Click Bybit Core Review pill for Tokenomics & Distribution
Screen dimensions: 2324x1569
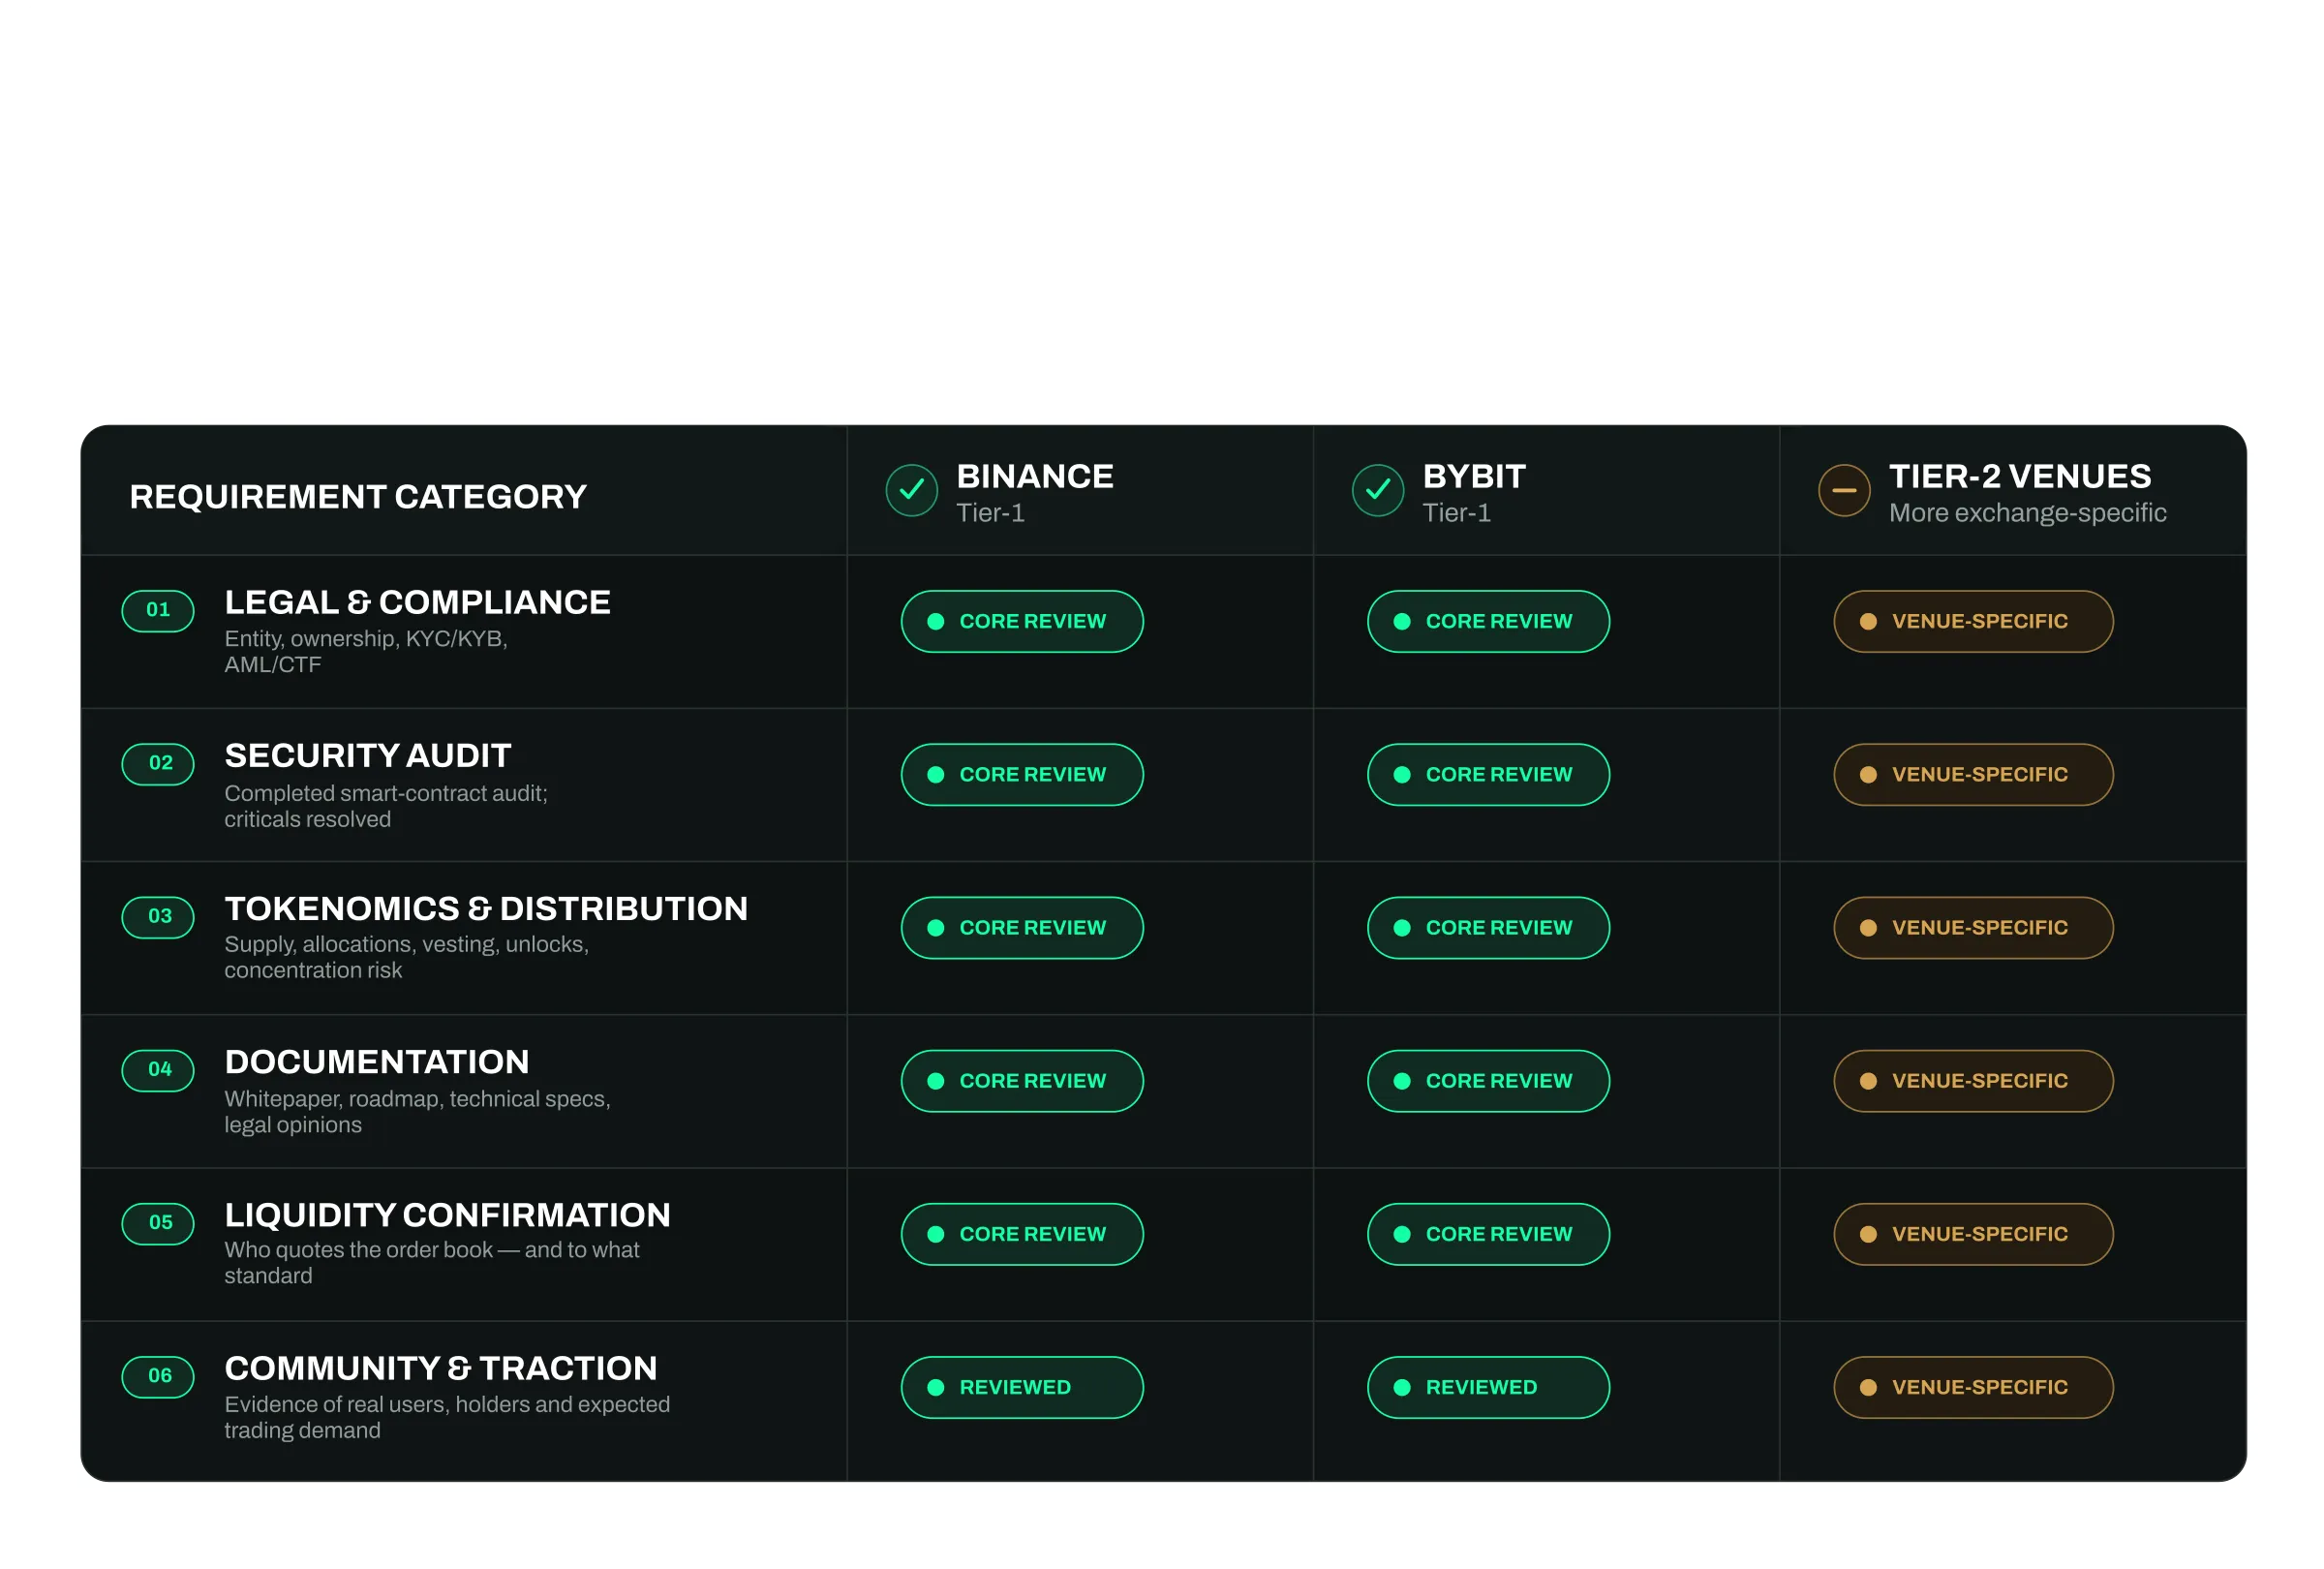pyautogui.click(x=1487, y=927)
